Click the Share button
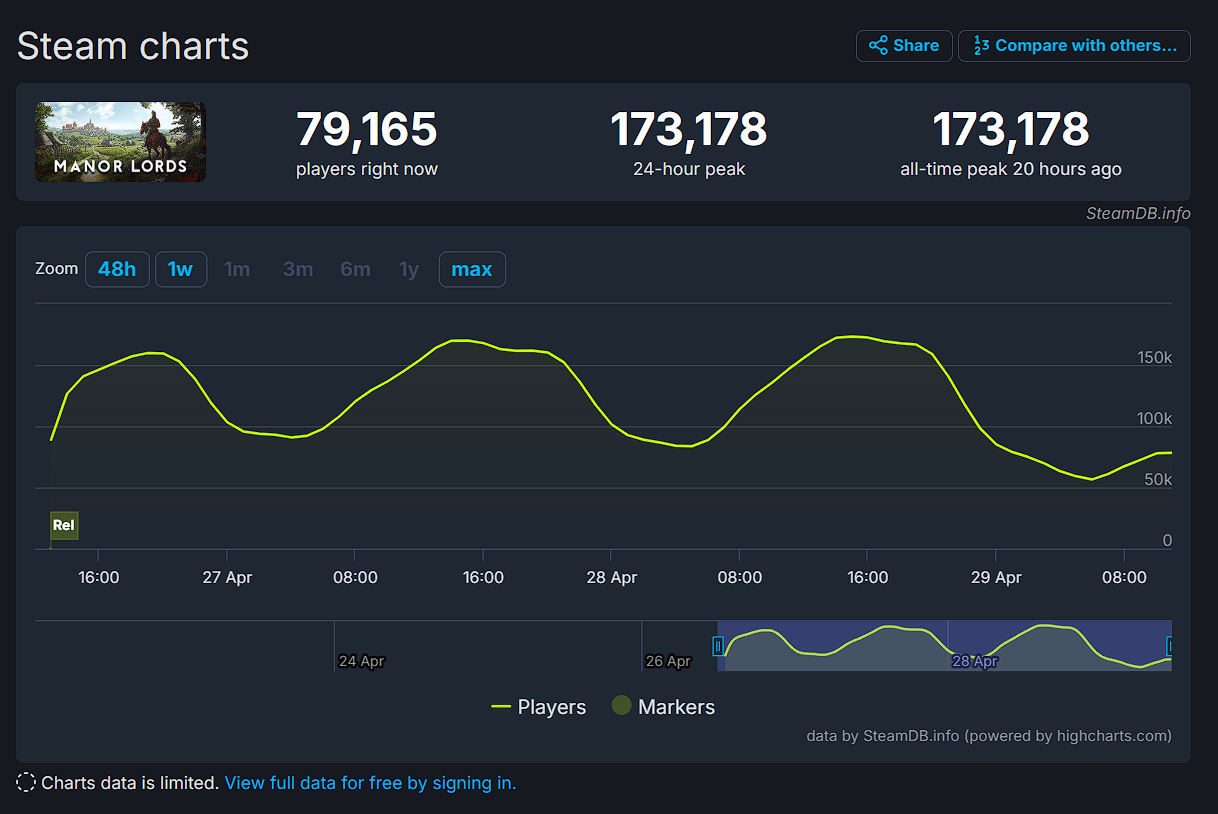Image resolution: width=1218 pixels, height=814 pixels. pyautogui.click(x=903, y=46)
